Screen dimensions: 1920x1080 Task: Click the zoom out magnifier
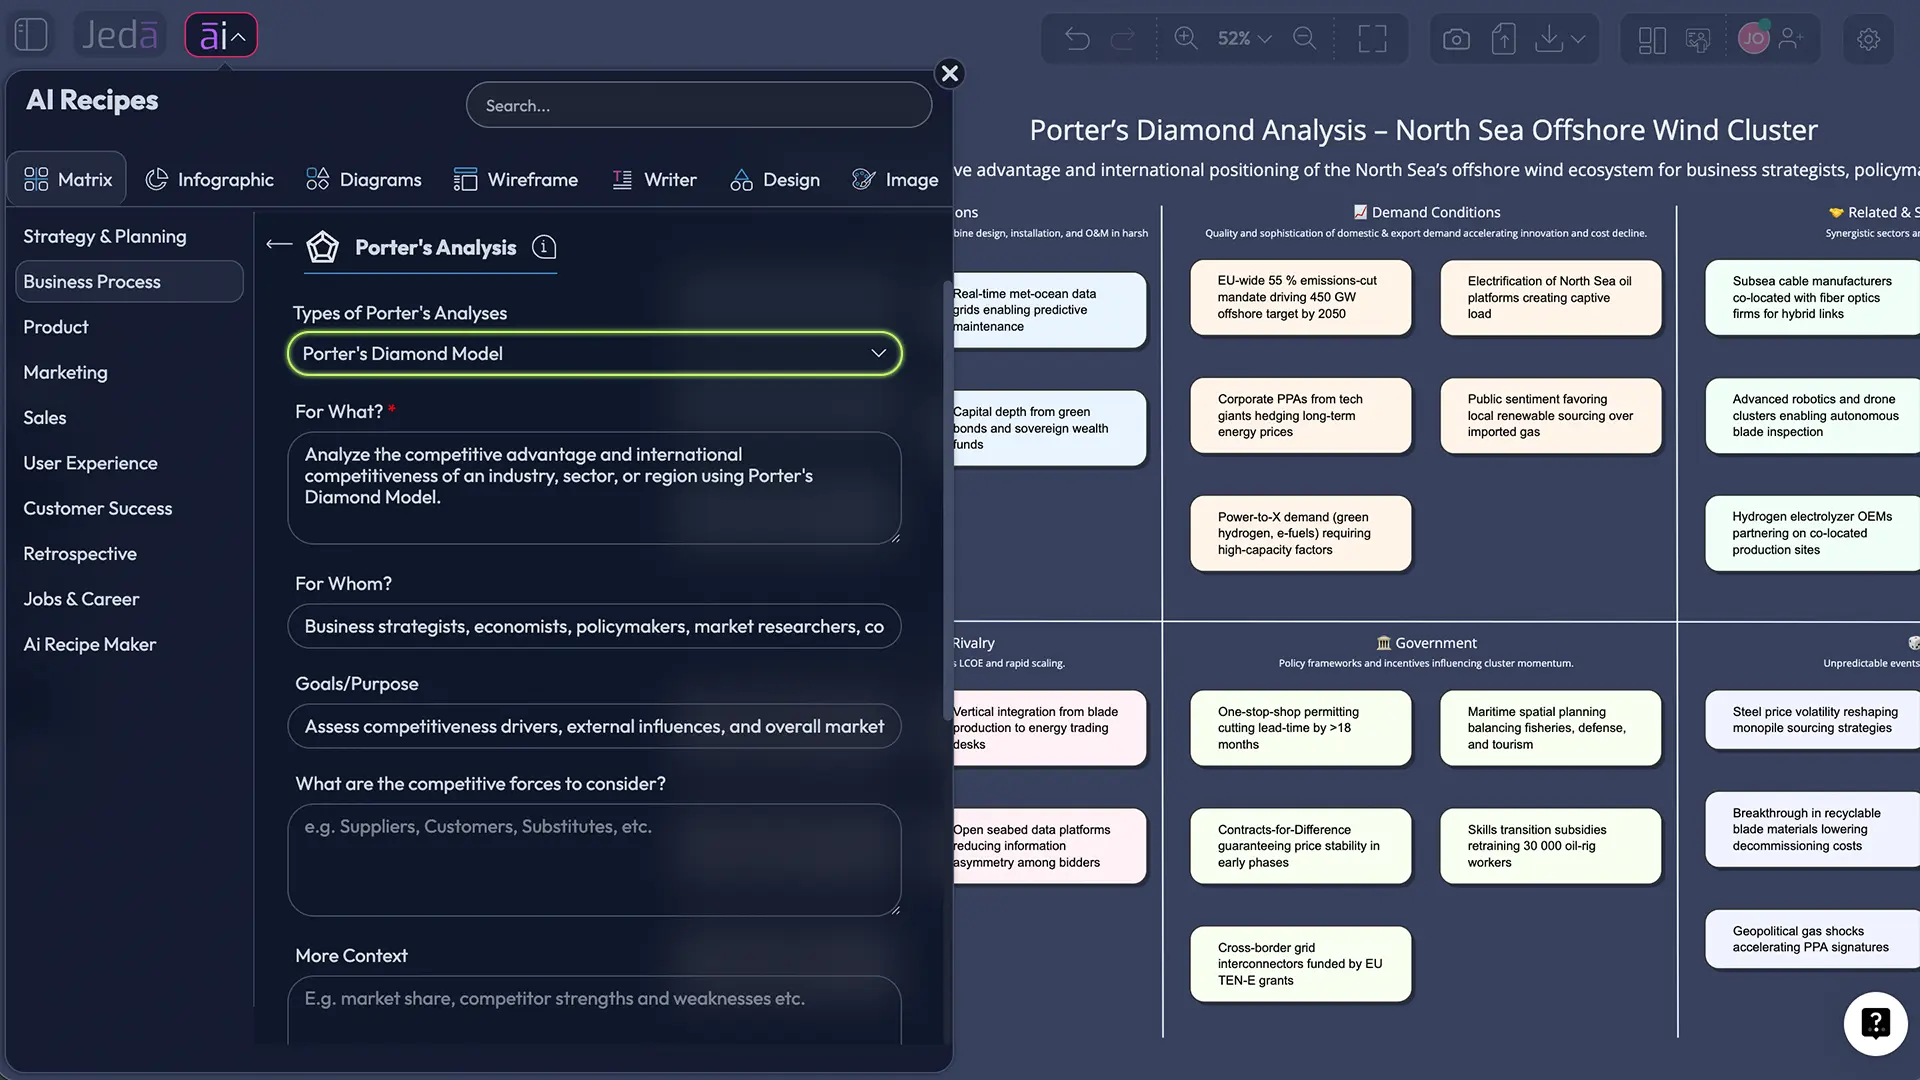click(1305, 38)
